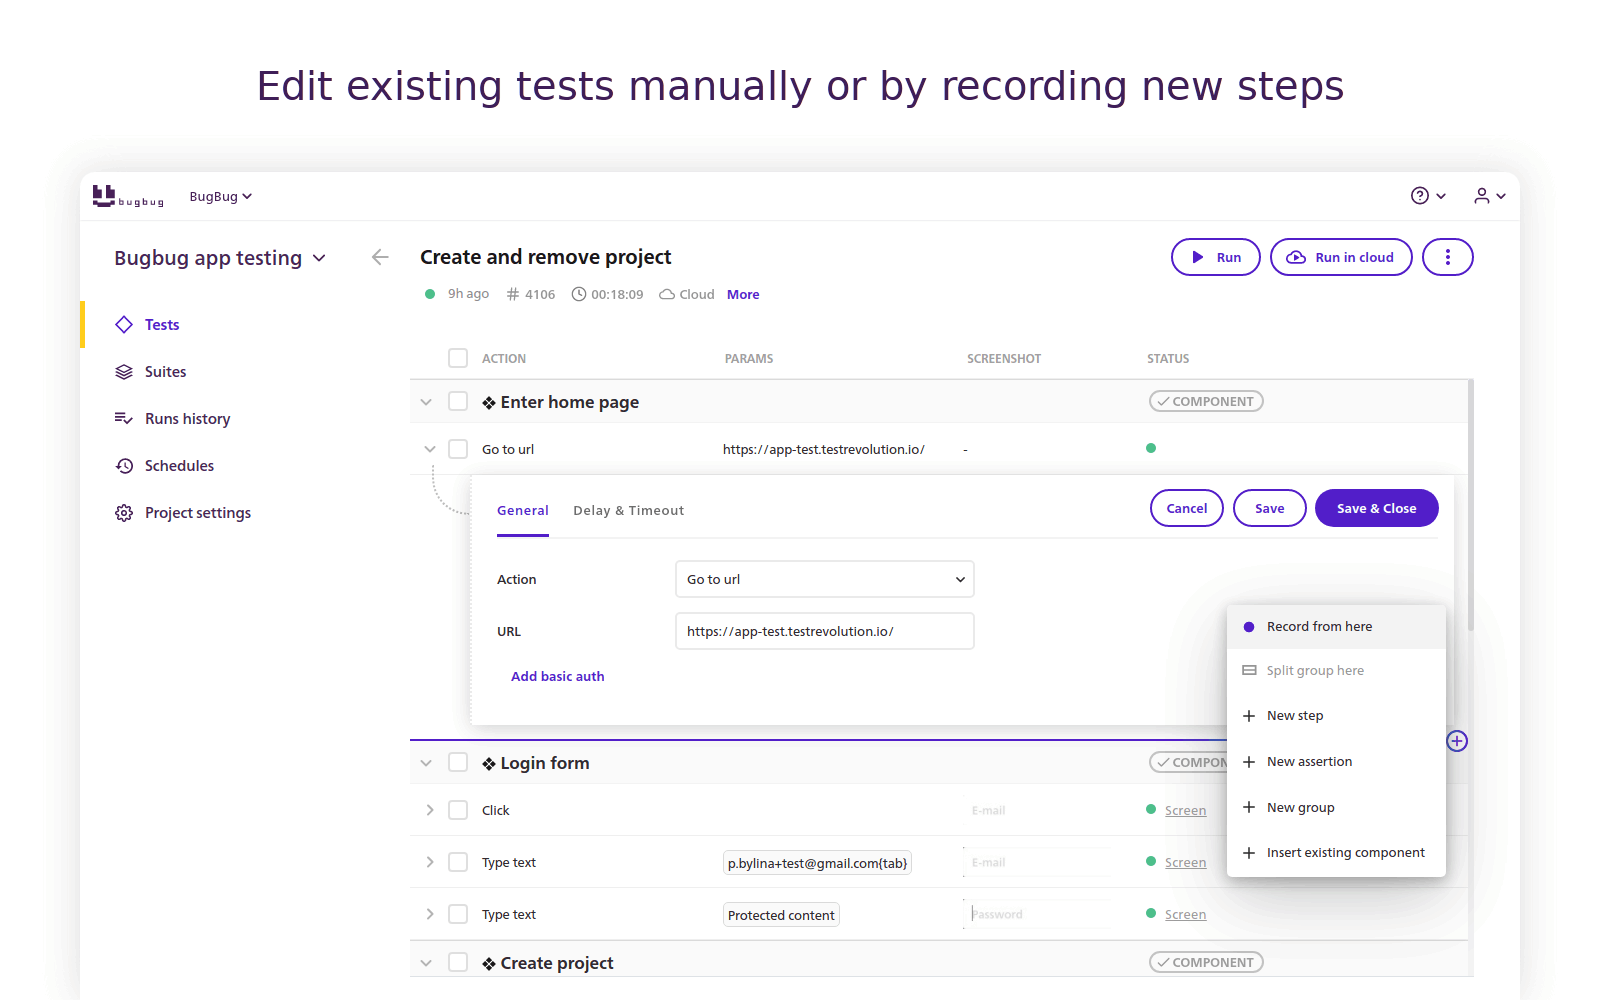Select the Tests section icon in sidebar
The height and width of the screenshot is (1000, 1600).
(123, 324)
